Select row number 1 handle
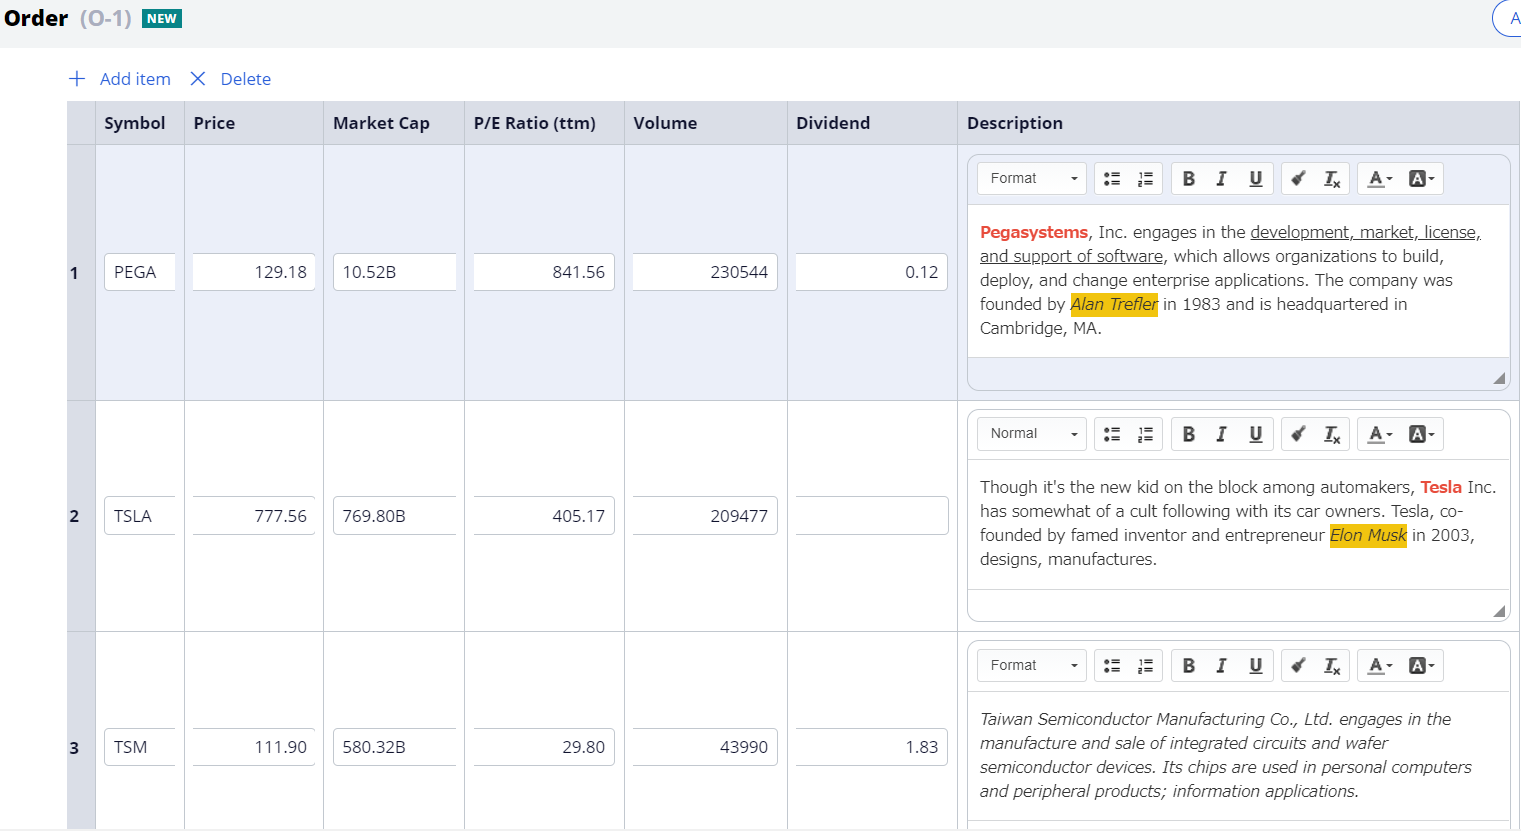1521x831 pixels. (x=81, y=272)
